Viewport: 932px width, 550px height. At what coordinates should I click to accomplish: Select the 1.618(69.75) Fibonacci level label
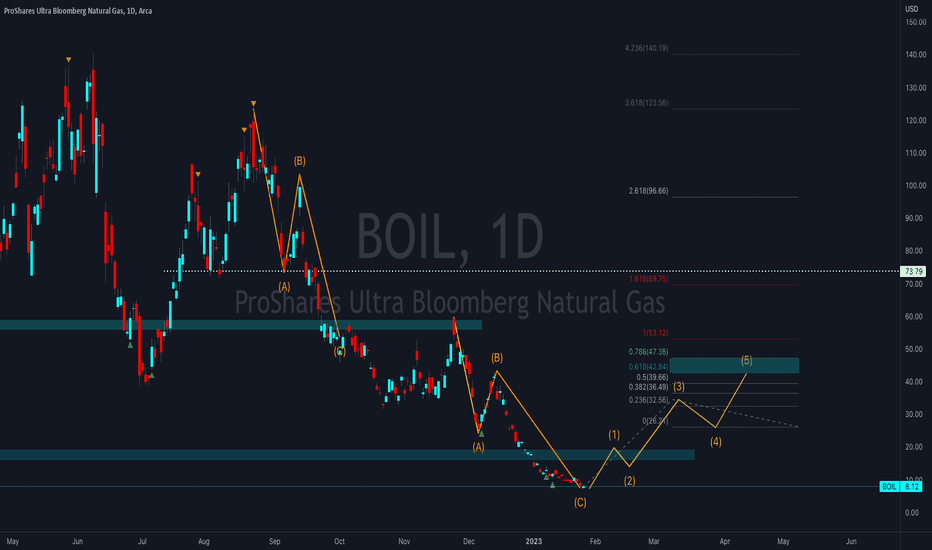648,279
